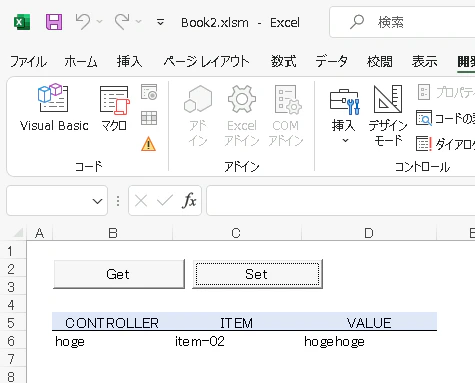The width and height of the screenshot is (475, 383).
Task: Open the マクロ macros dialog
Action: (x=114, y=107)
